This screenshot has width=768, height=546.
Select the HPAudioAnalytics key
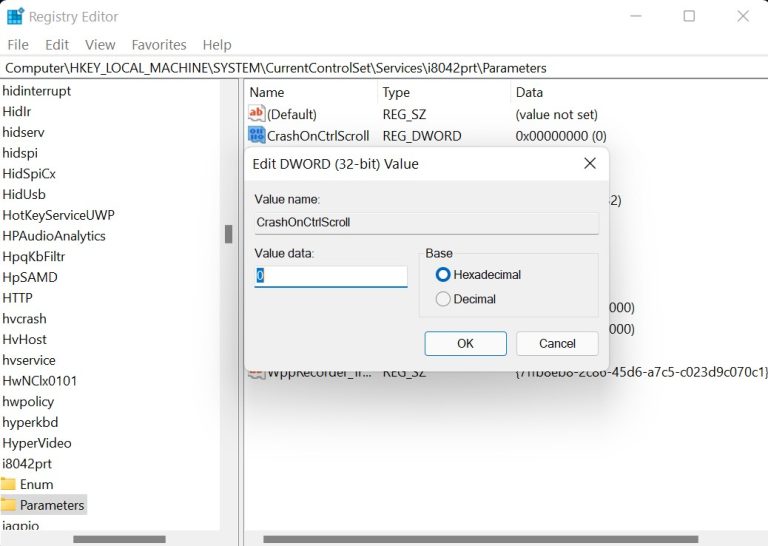(x=54, y=236)
